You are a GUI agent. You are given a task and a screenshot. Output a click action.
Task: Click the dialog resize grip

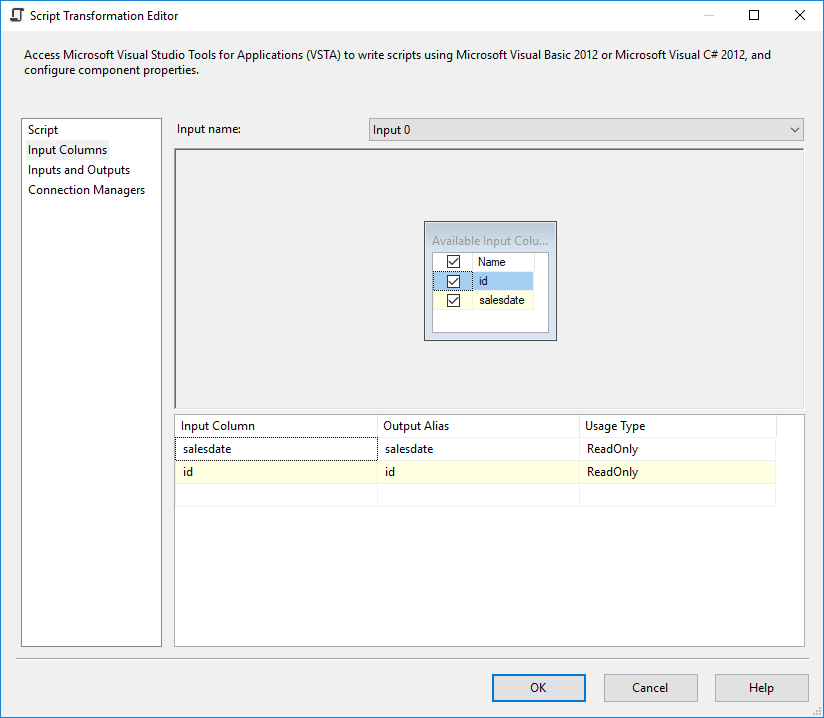pos(817,711)
